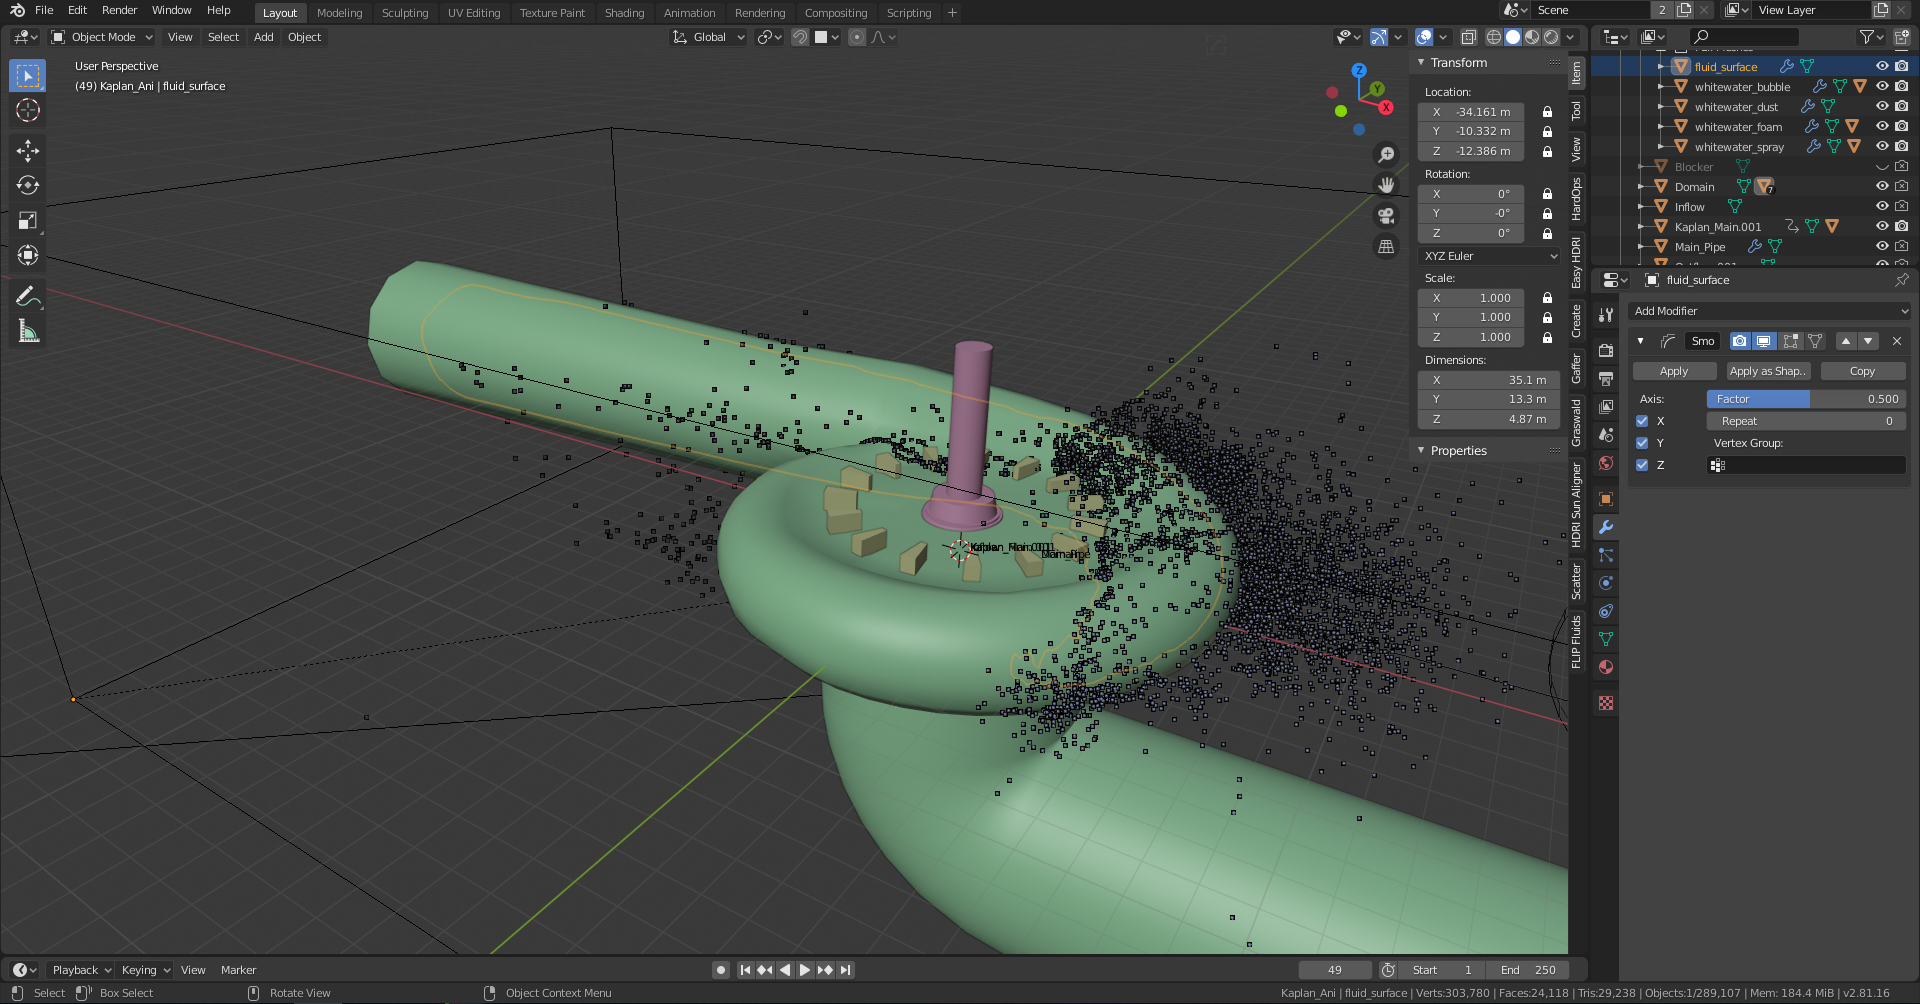Screen dimensions: 1920x1004
Task: Open the Global transform orientation dropdown
Action: pos(709,37)
